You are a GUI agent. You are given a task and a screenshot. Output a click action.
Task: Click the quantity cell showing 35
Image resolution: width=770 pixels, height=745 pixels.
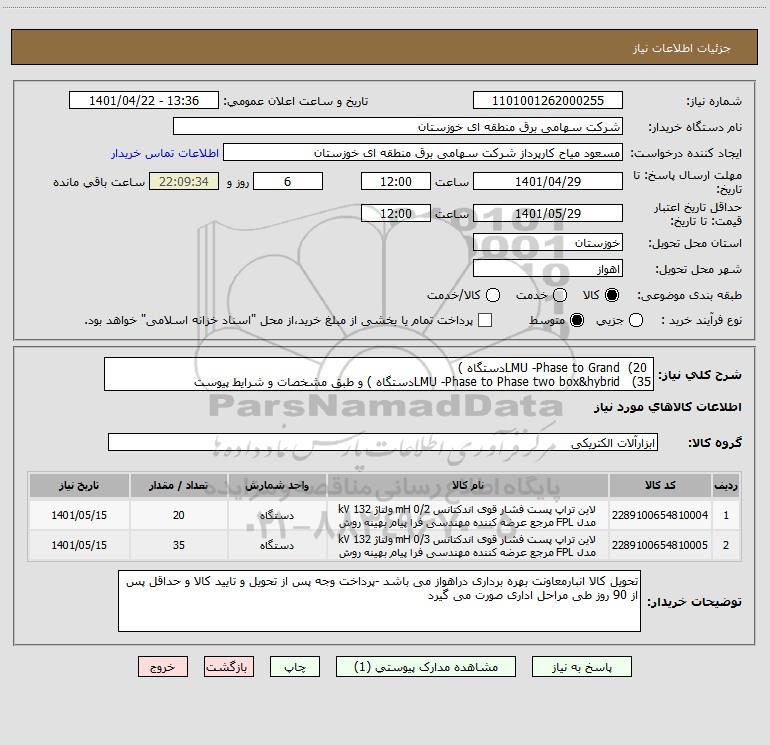click(x=178, y=545)
